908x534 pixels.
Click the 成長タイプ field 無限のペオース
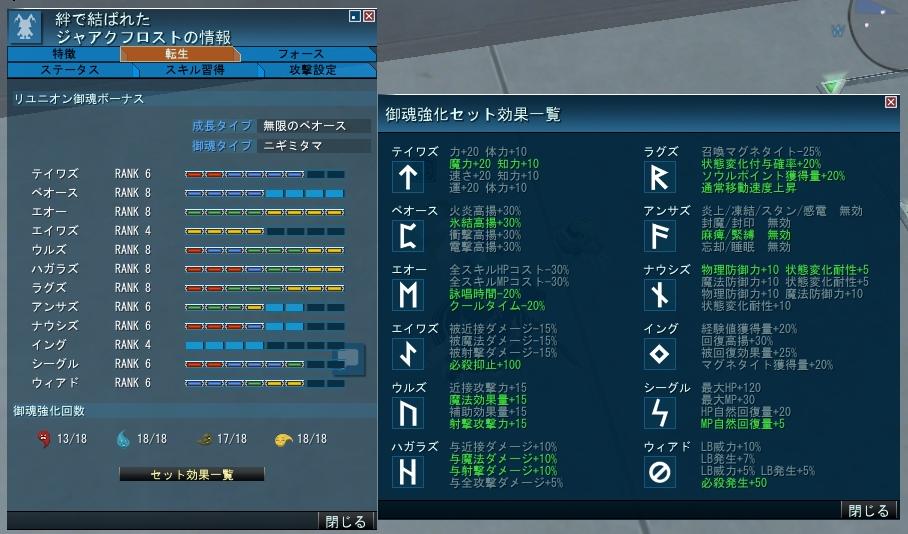314,126
